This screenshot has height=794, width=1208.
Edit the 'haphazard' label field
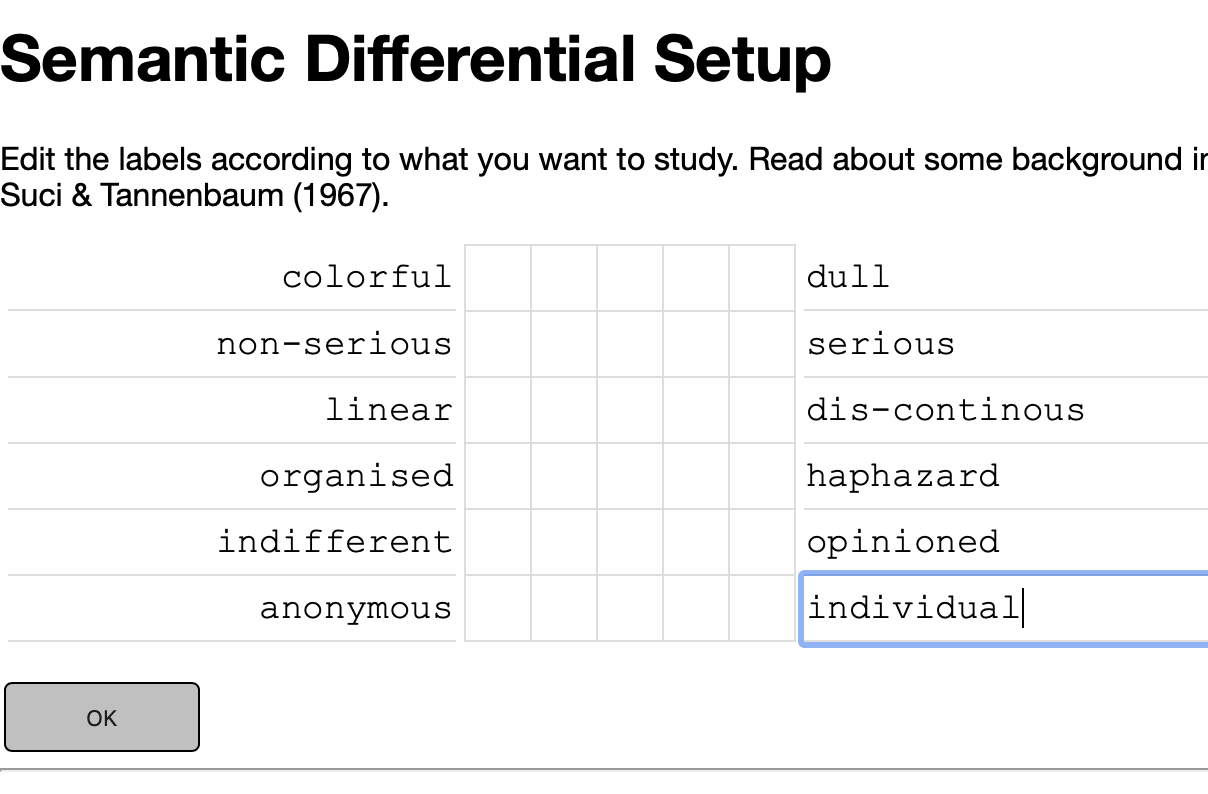pos(902,475)
